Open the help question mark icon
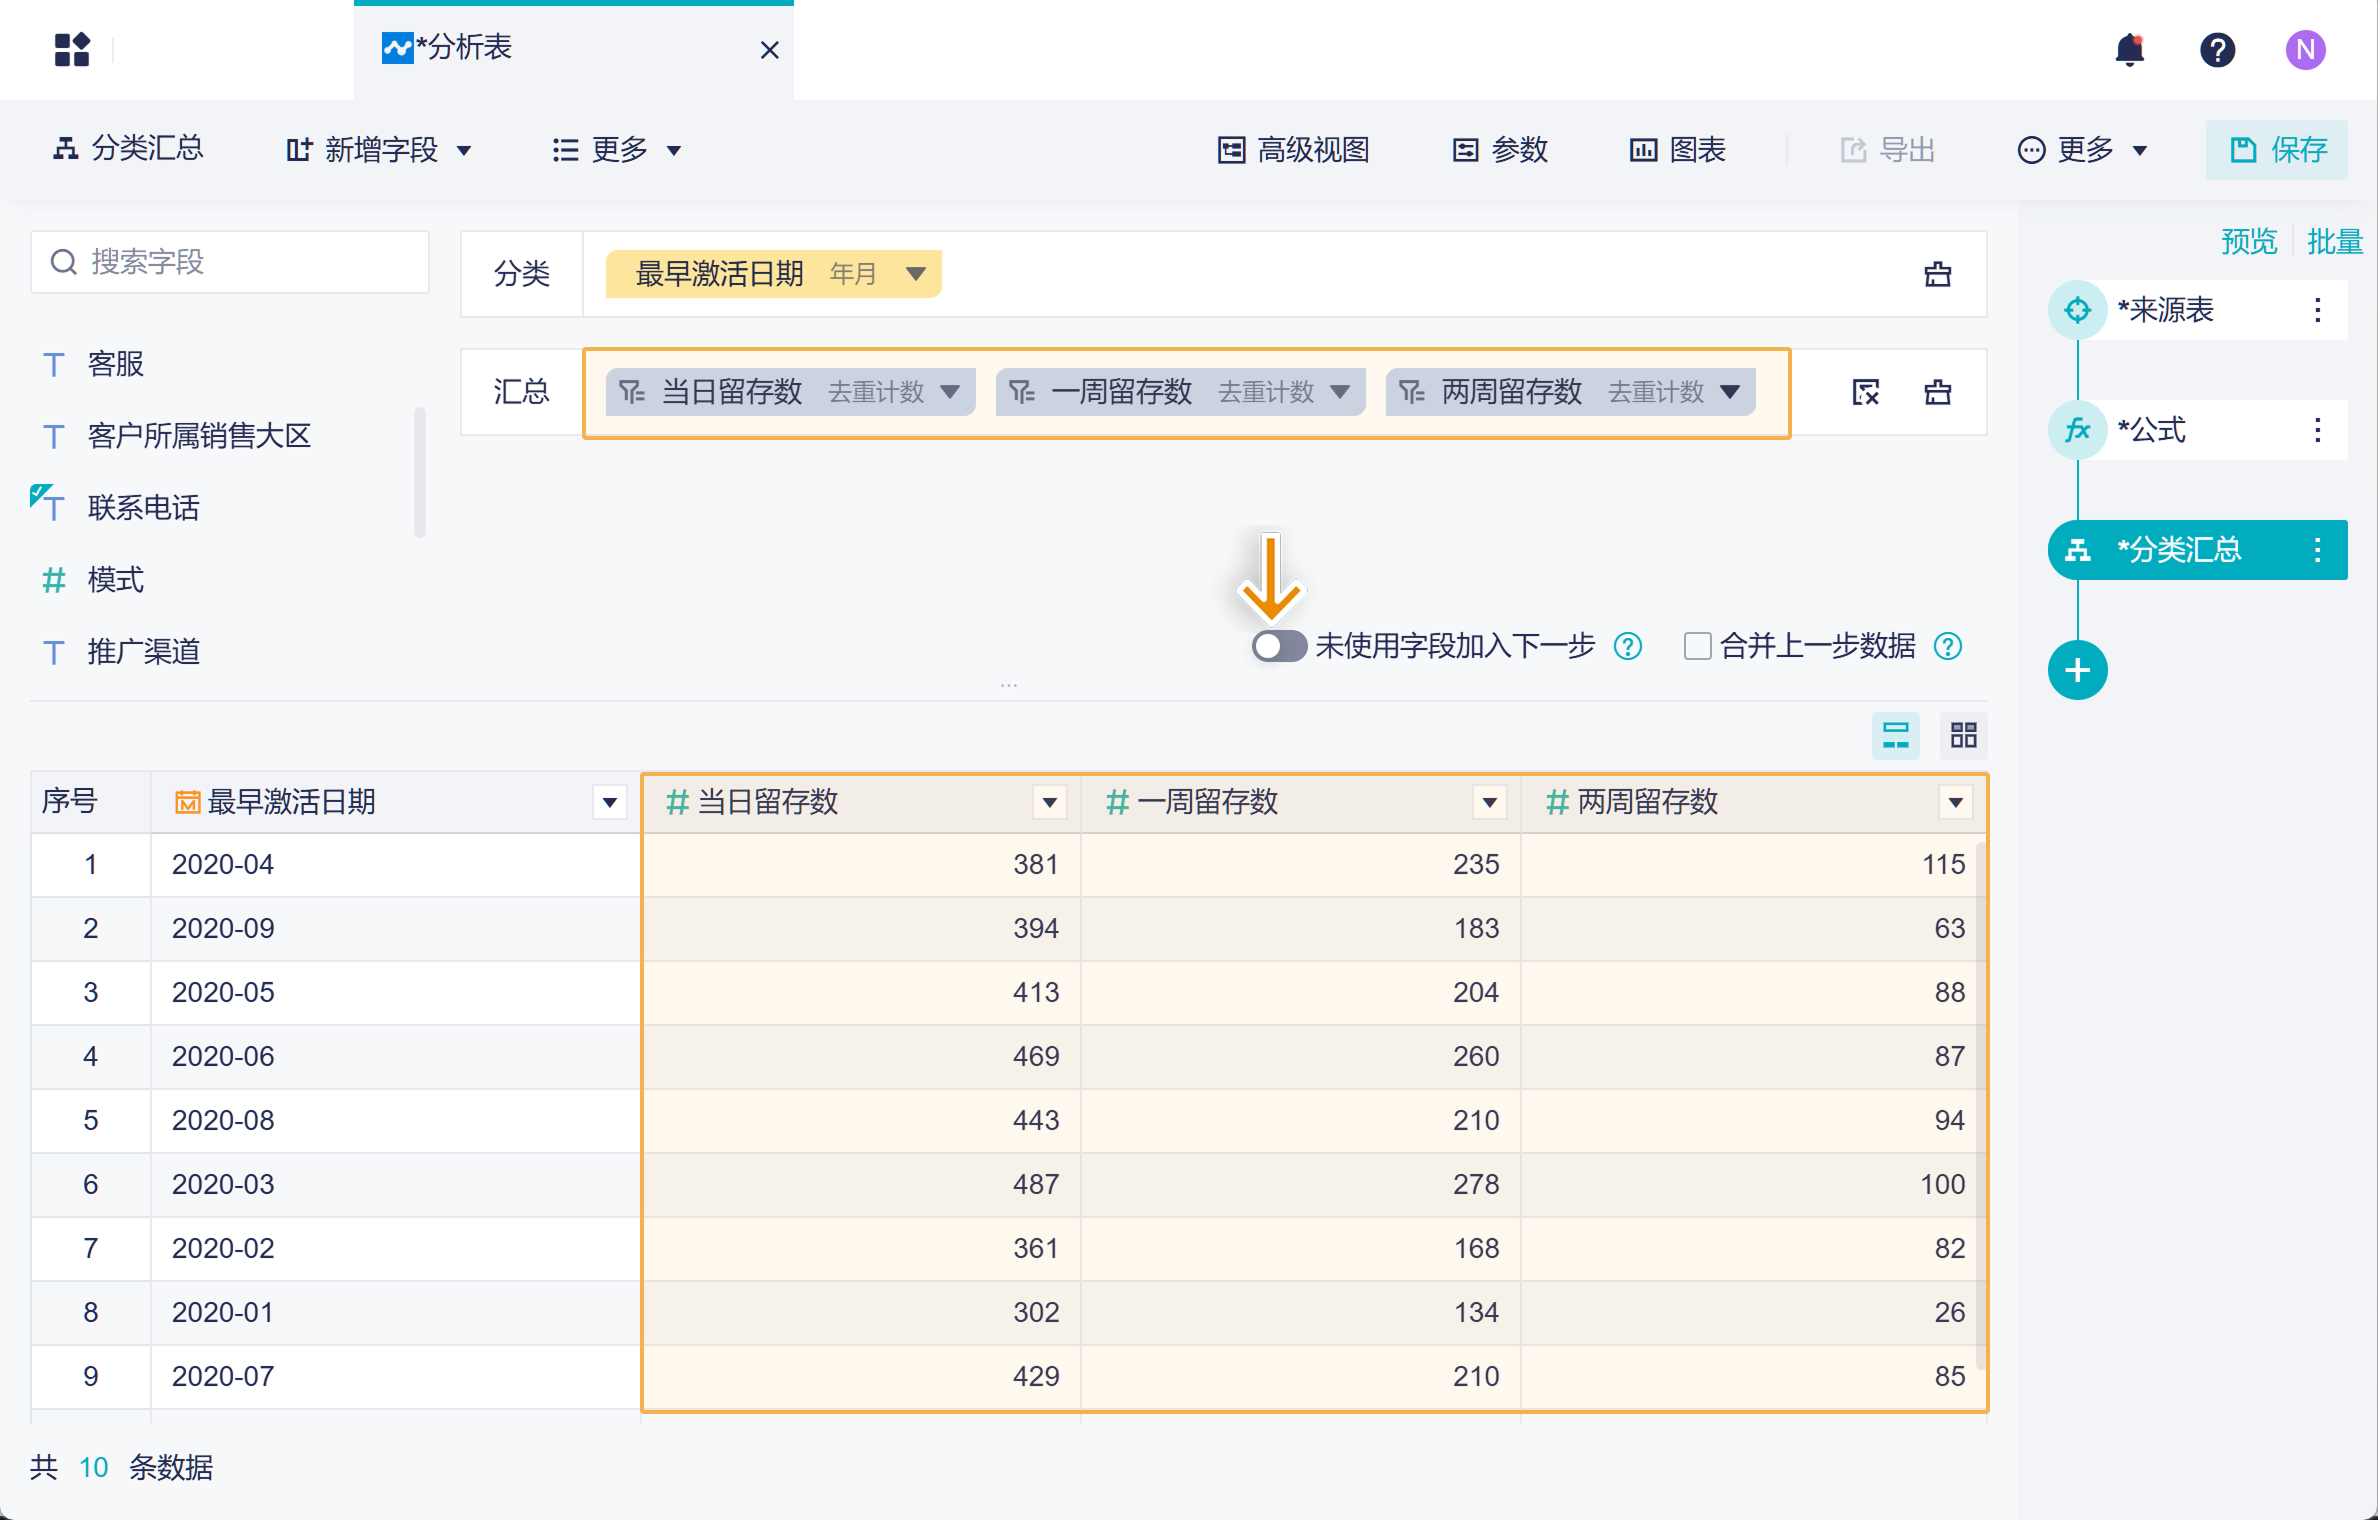This screenshot has height=1520, width=2378. click(2217, 50)
